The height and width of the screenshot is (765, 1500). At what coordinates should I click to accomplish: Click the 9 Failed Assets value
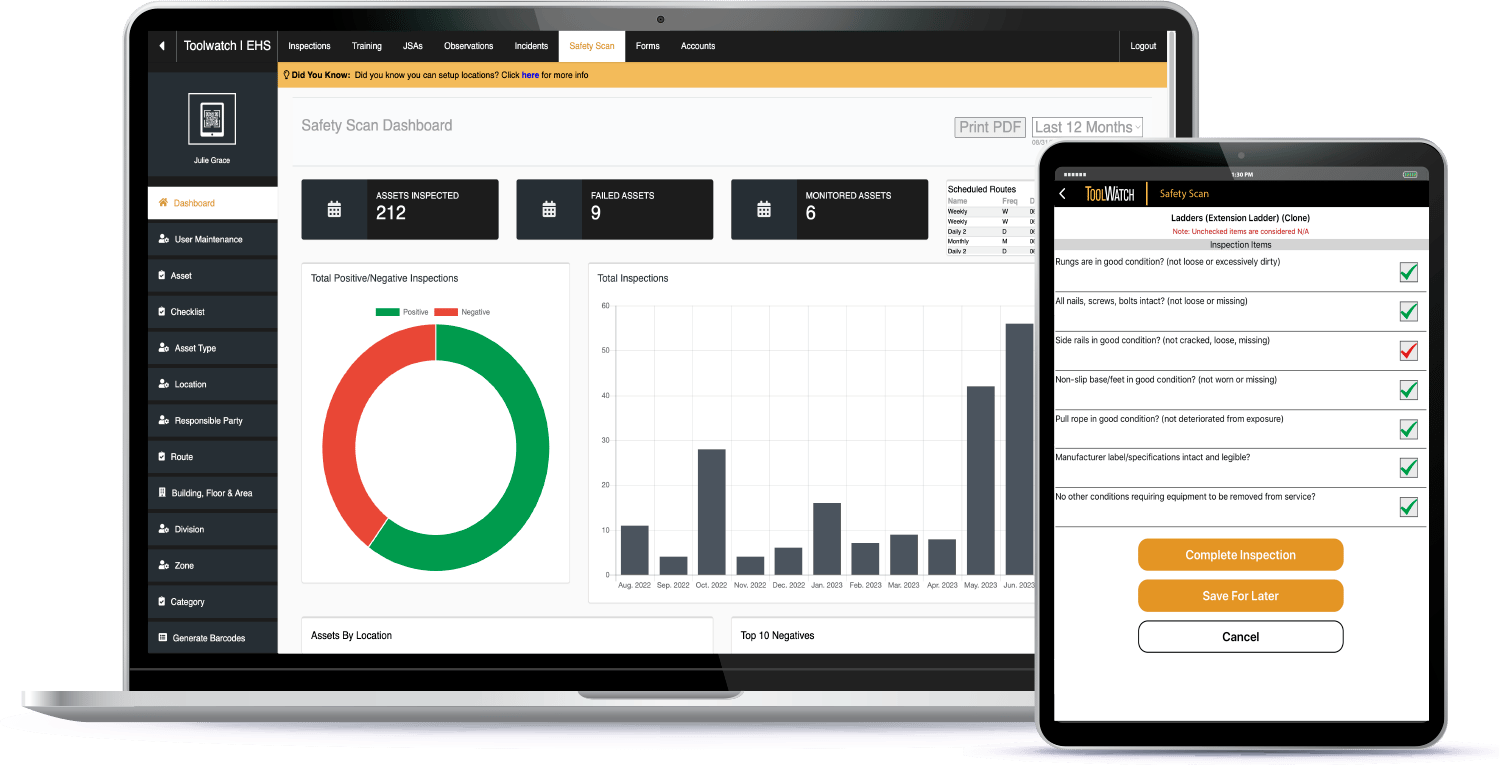coord(596,213)
